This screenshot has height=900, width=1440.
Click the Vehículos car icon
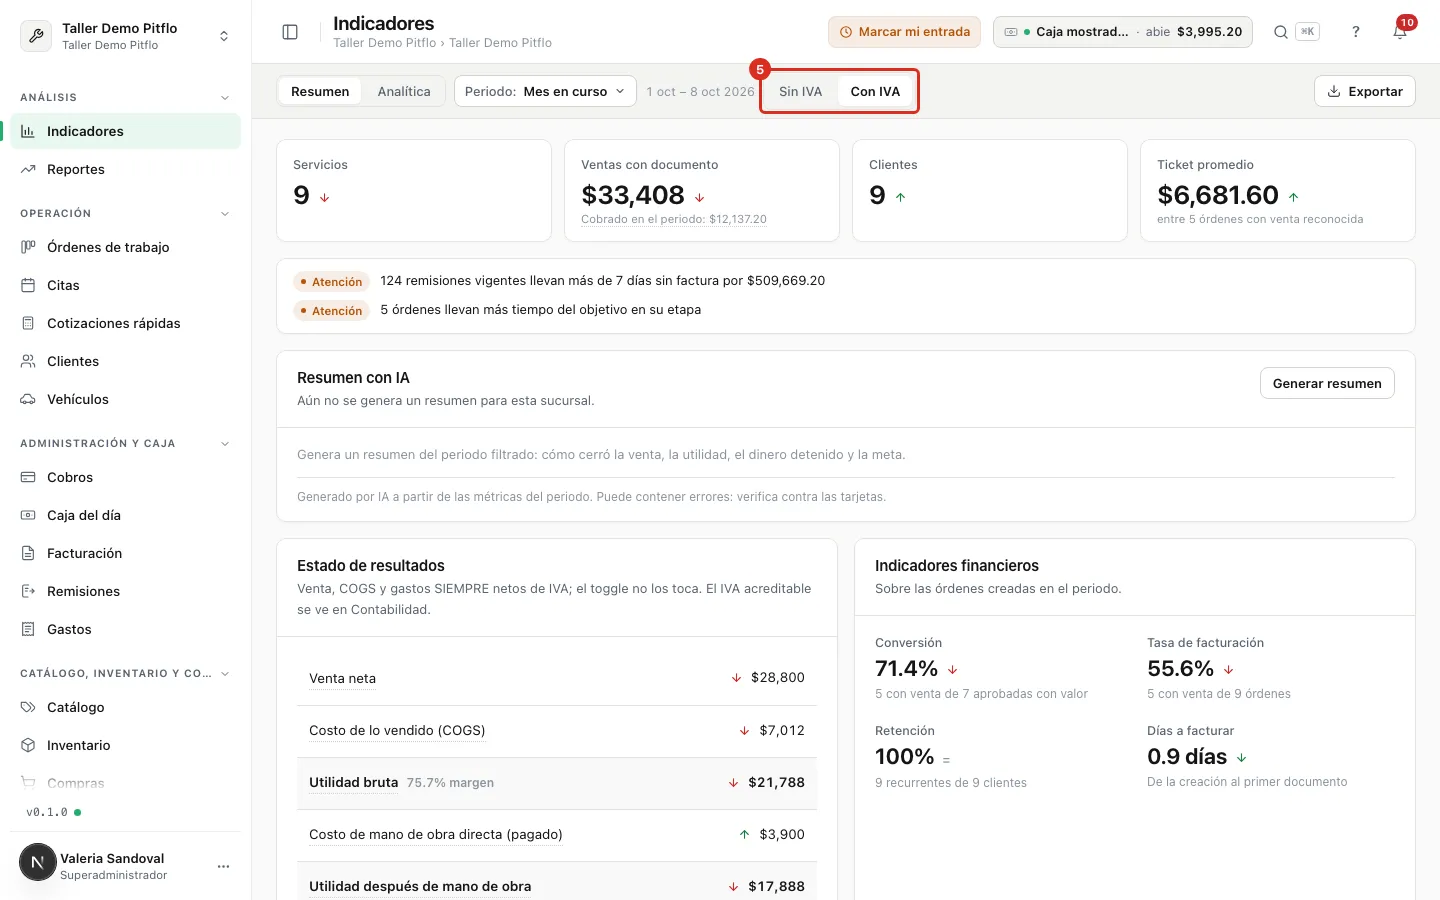tap(28, 399)
